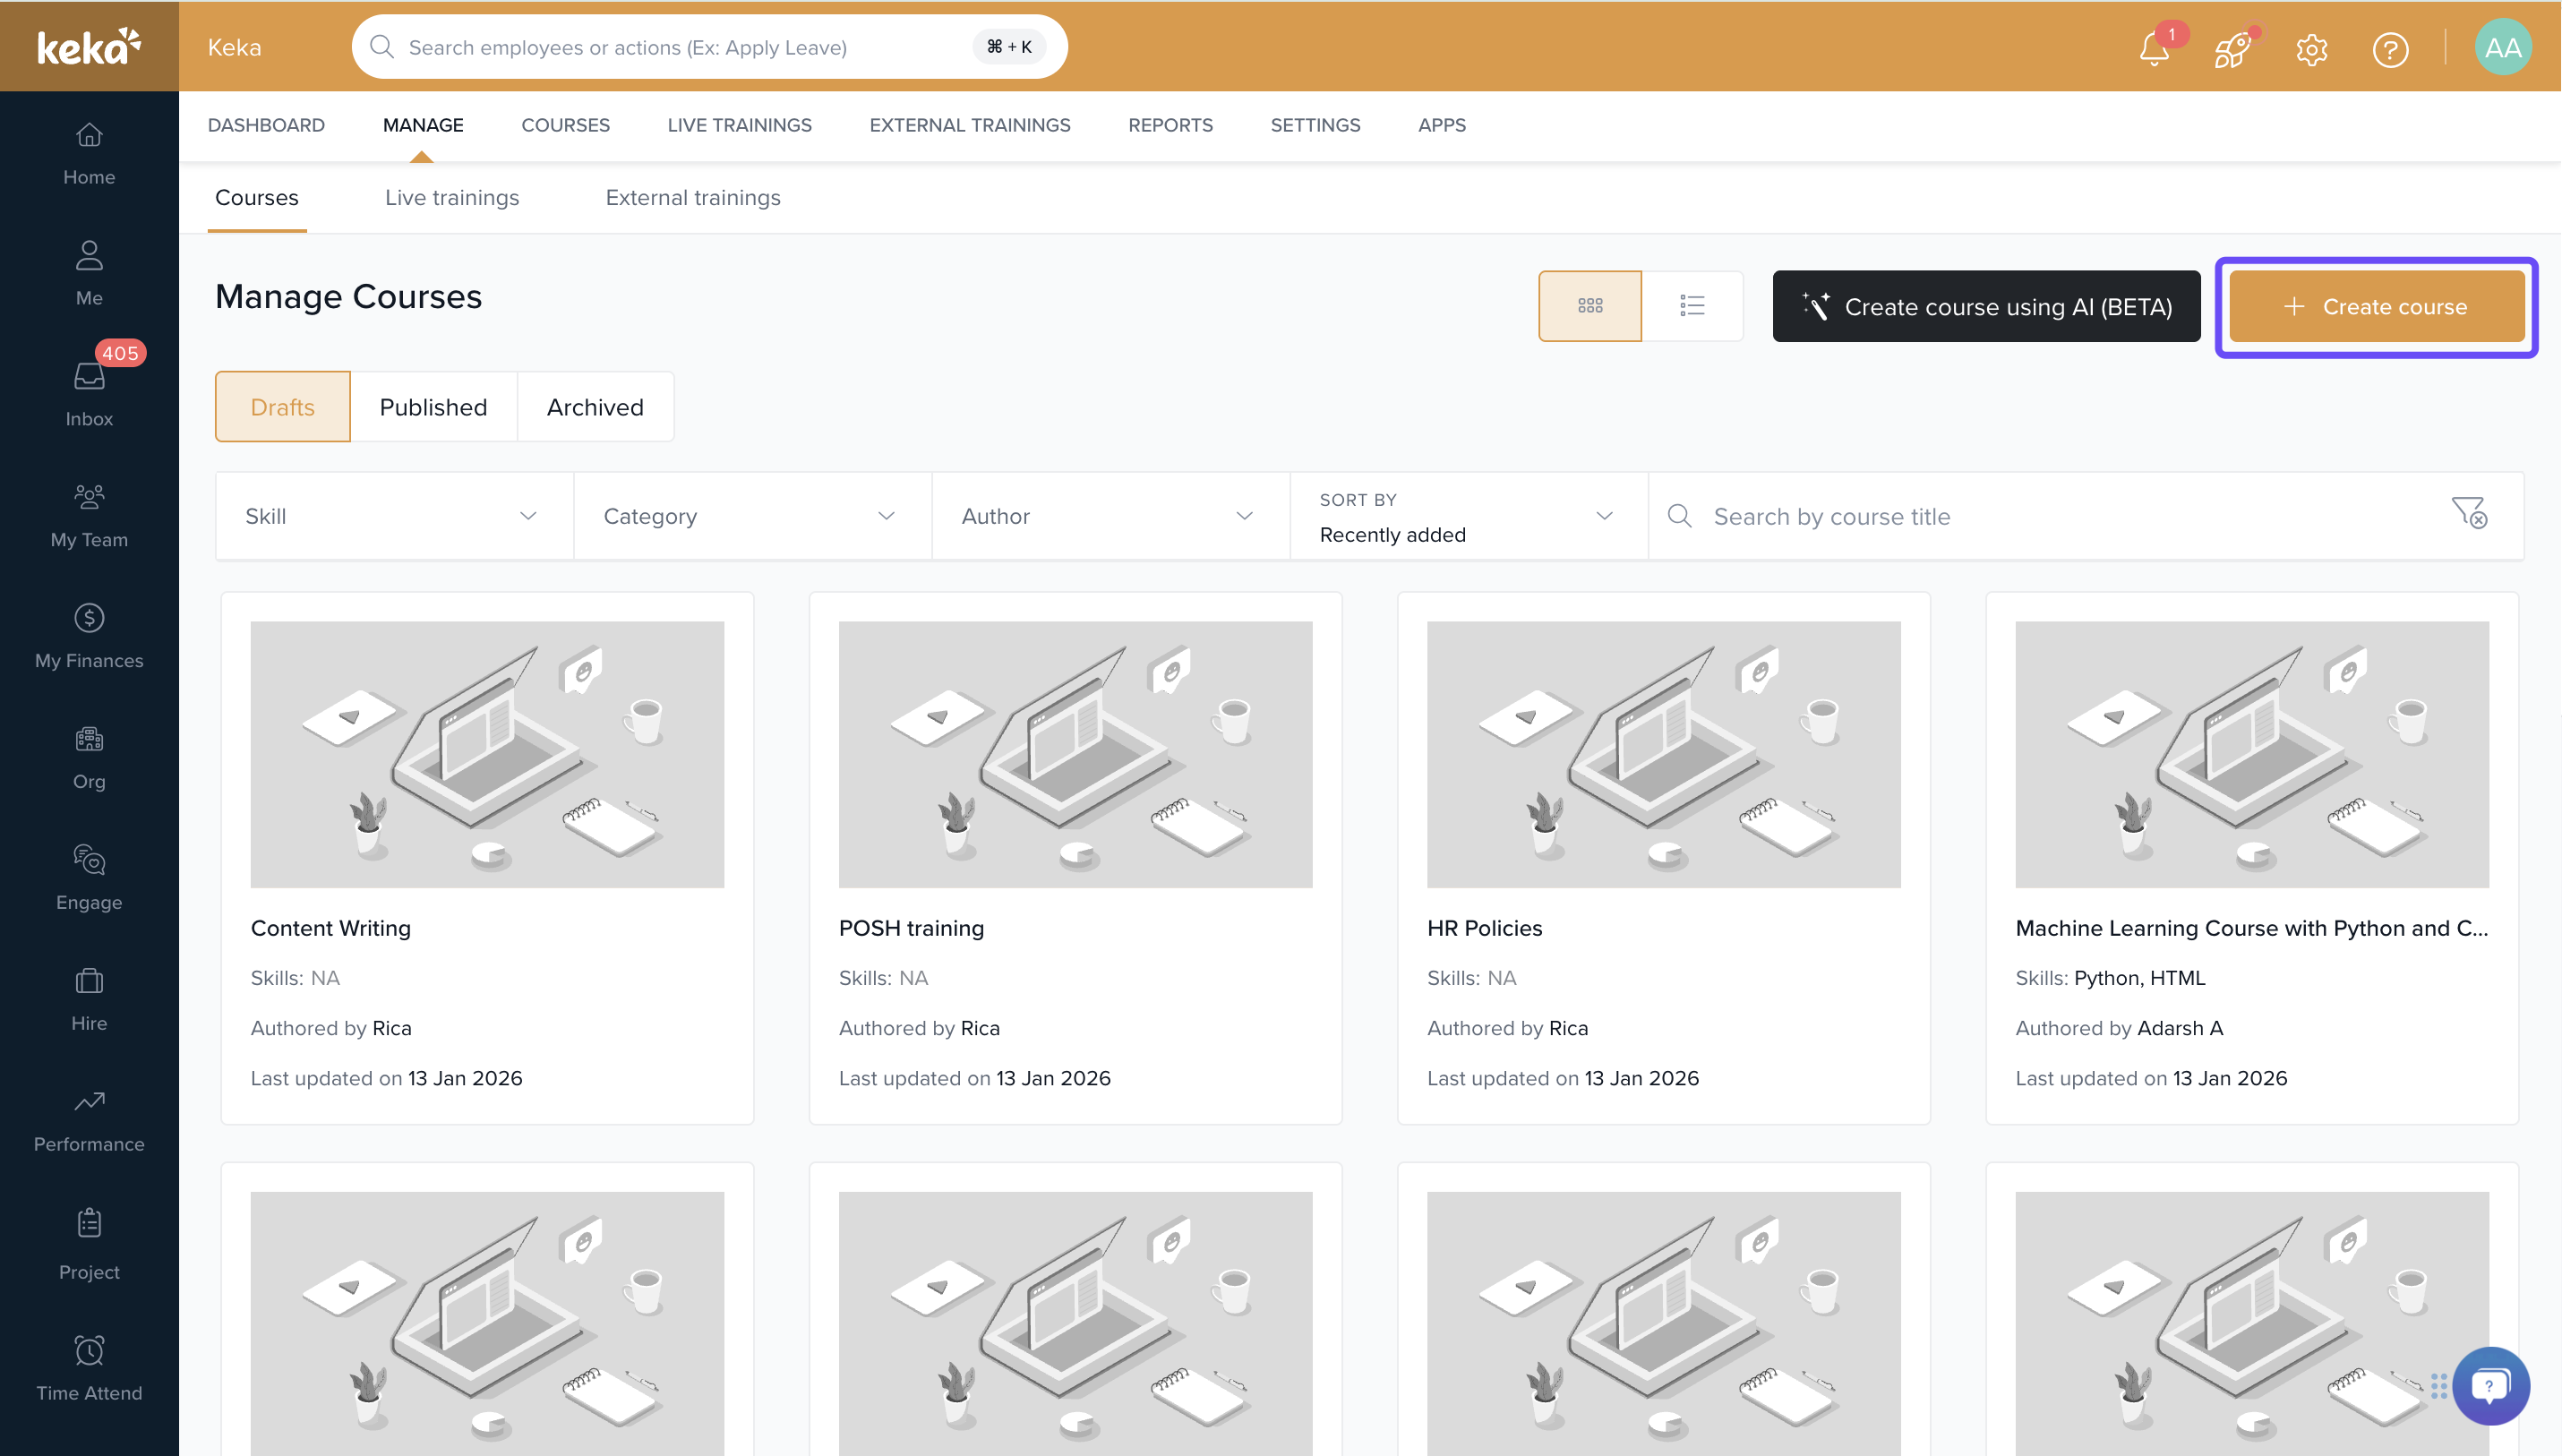
Task: Expand the Skill dropdown
Action: click(x=394, y=516)
